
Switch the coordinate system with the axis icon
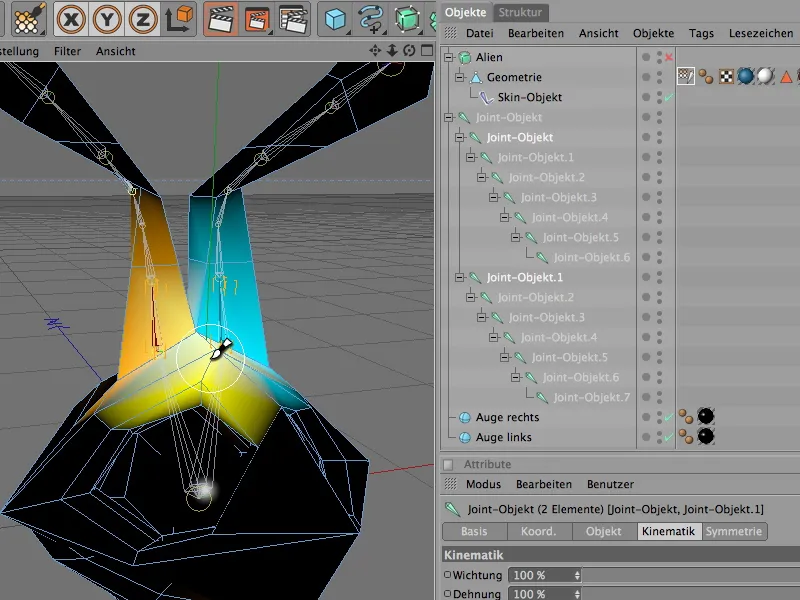[x=179, y=19]
